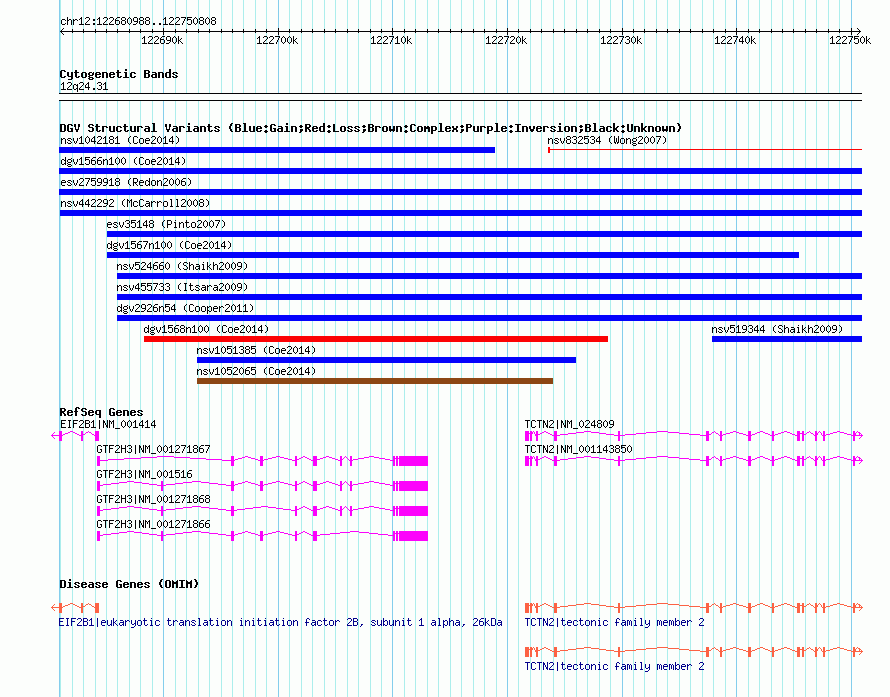The image size is (890, 697).
Task: Click the thick last exon of GTF2H3|NM_001271867
Action: [413, 461]
